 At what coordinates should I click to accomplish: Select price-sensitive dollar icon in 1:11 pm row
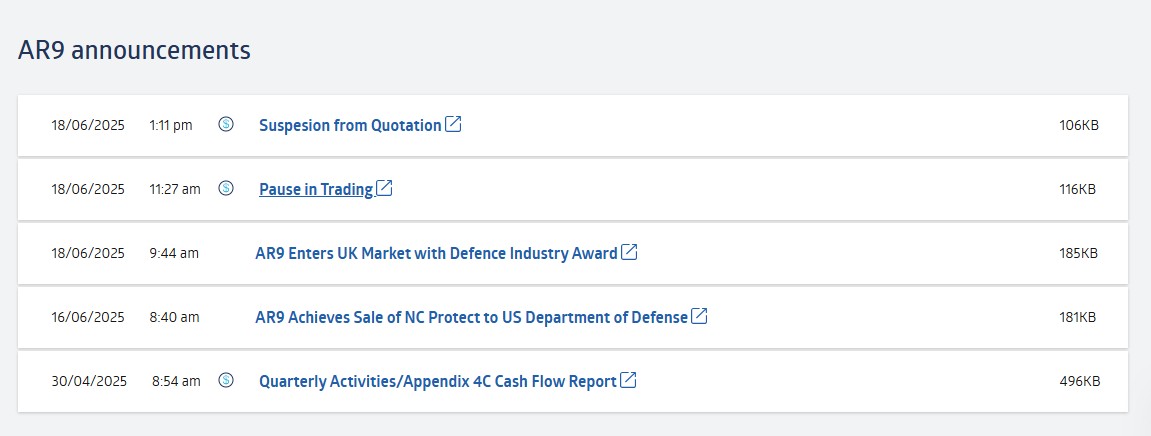[x=226, y=125]
